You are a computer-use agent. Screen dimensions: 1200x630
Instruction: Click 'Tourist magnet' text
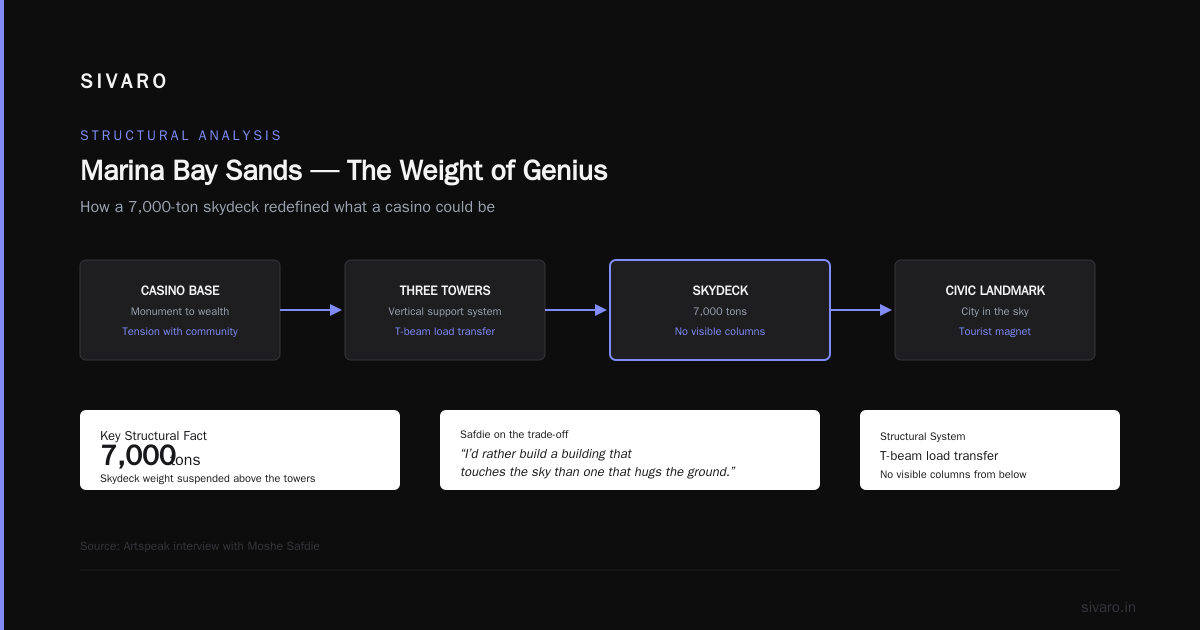click(x=995, y=331)
